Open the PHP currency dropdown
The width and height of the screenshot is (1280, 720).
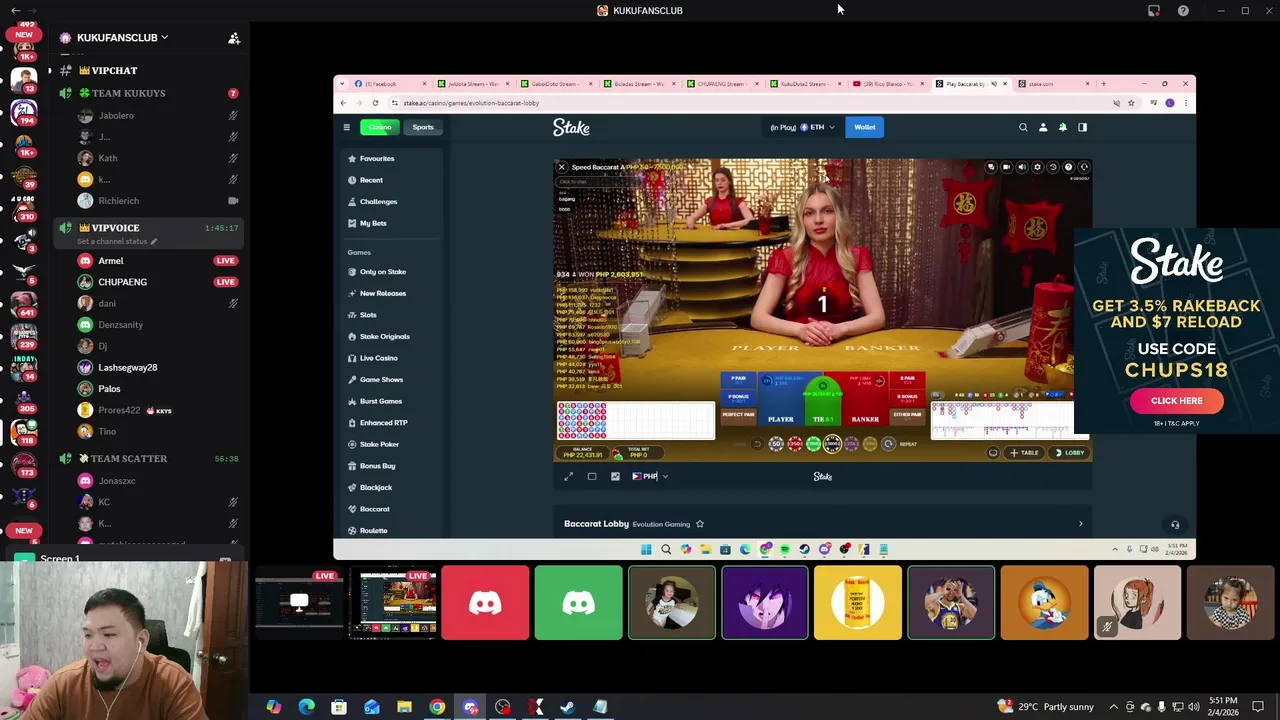pos(650,477)
